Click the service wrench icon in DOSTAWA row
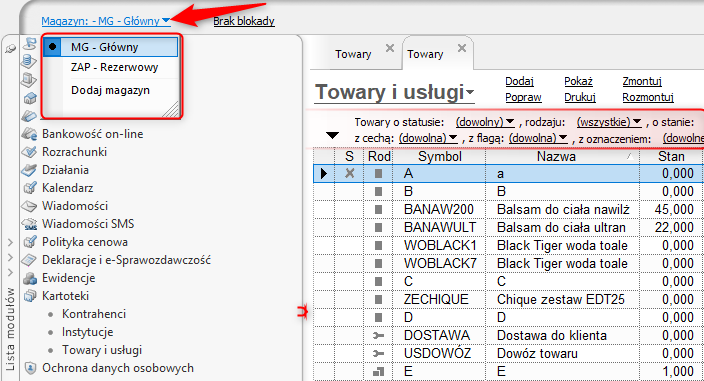This screenshot has width=704, height=381. [x=378, y=335]
